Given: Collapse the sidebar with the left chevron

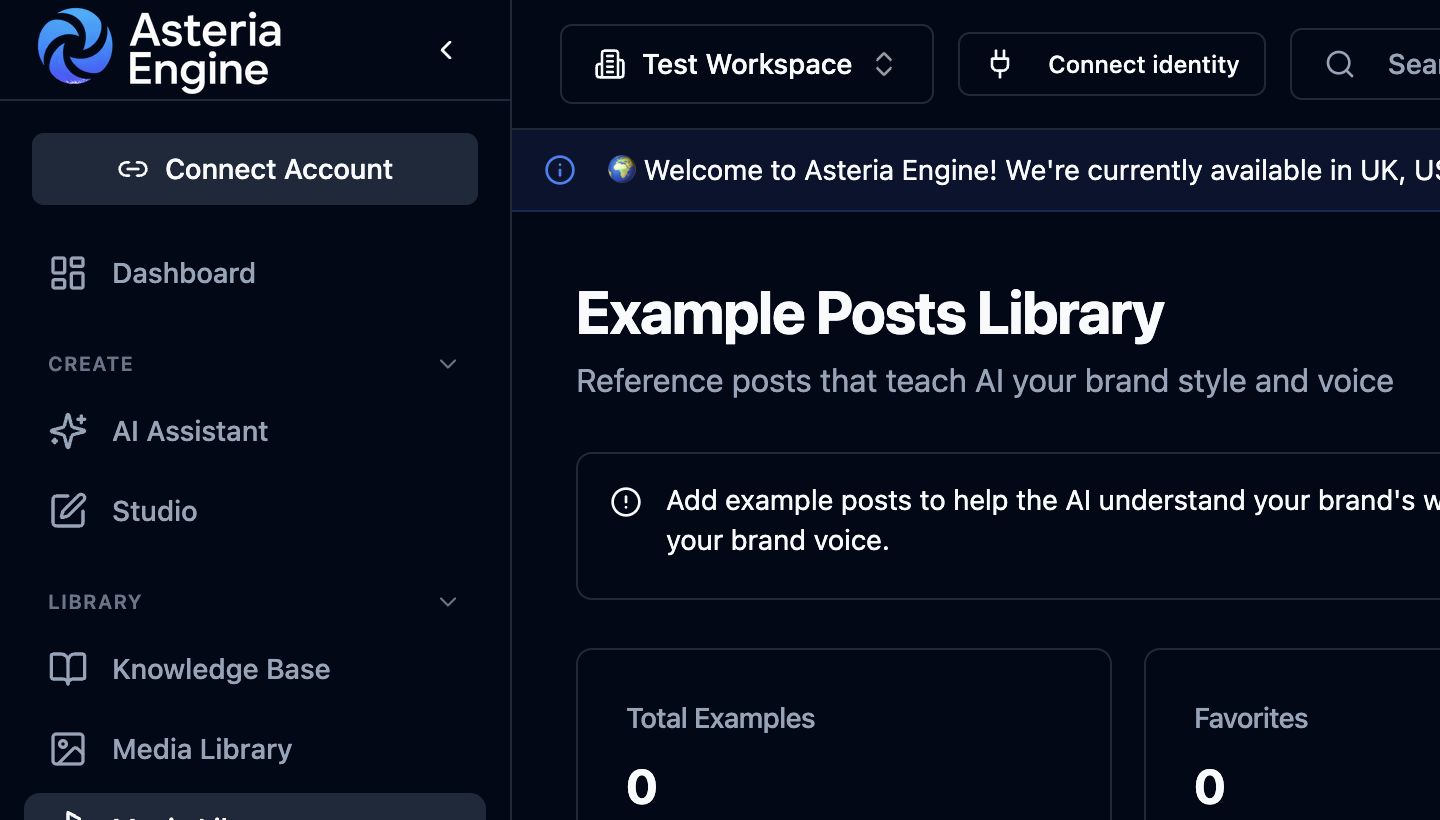Looking at the screenshot, I should pos(446,50).
